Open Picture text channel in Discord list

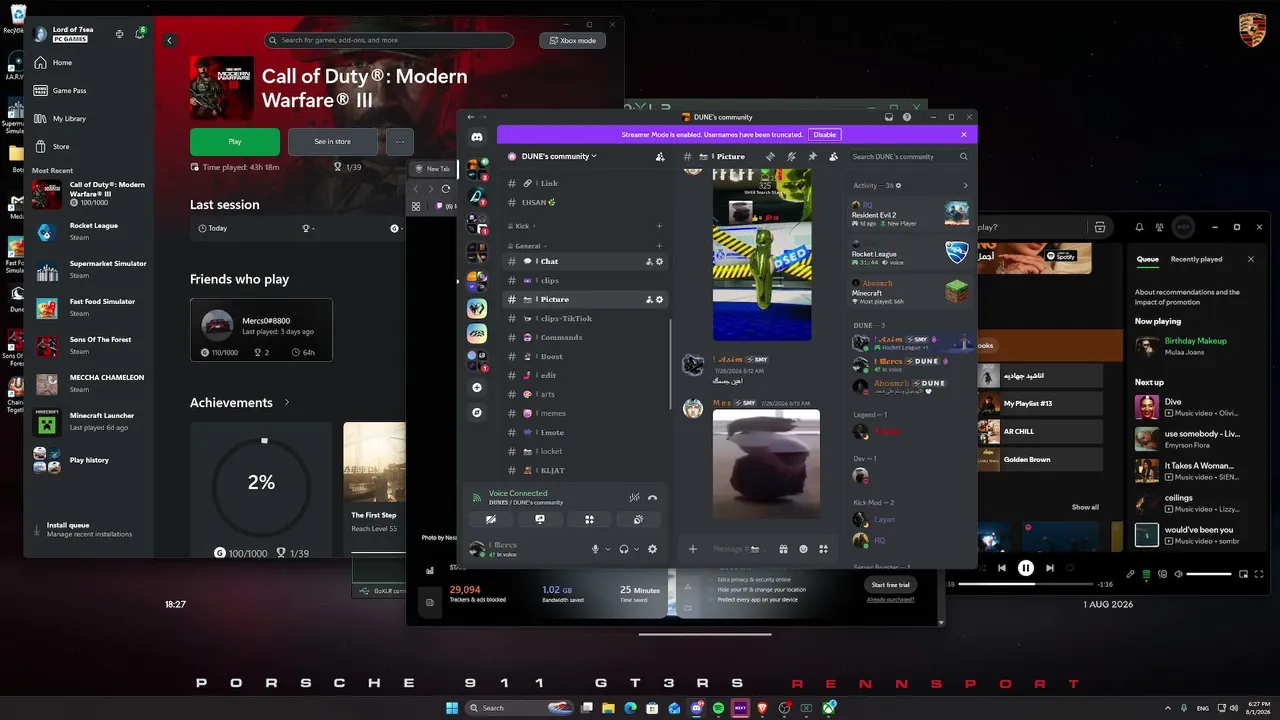587,299
